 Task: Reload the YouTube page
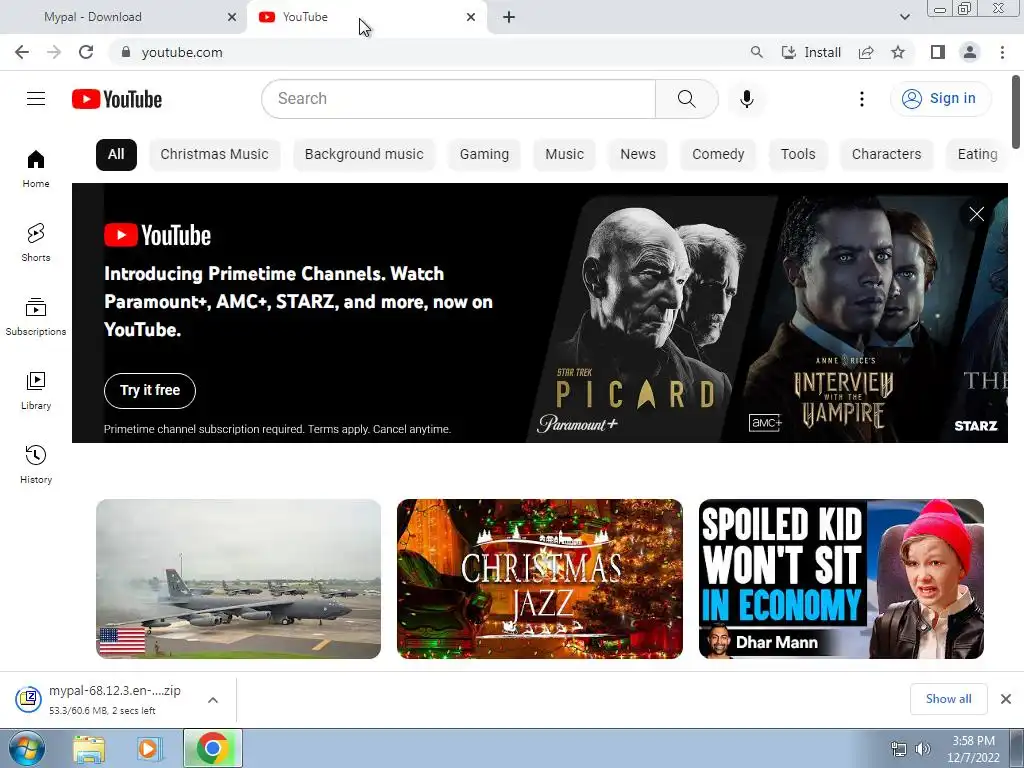pyautogui.click(x=86, y=52)
